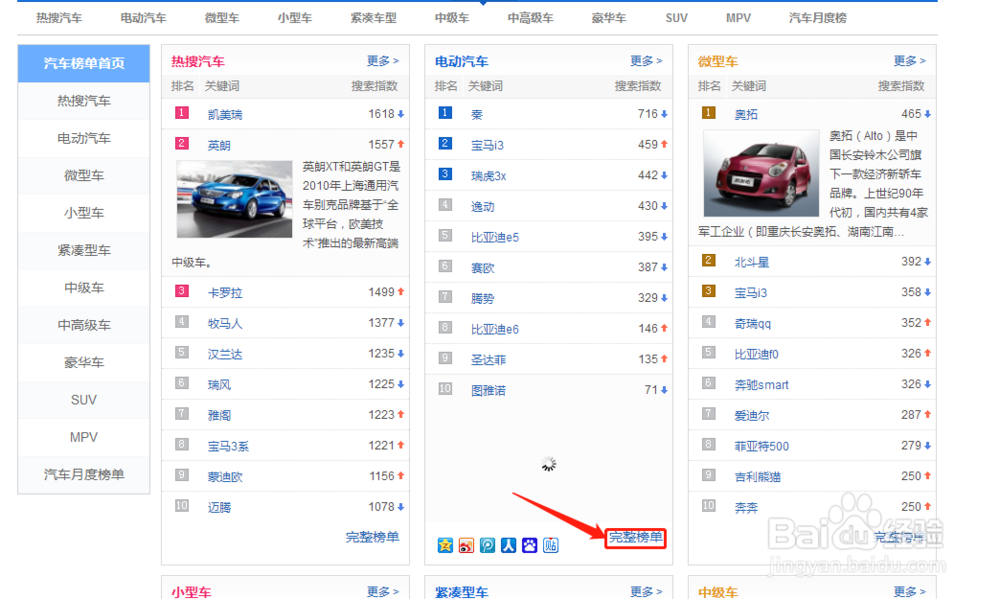Open 完整榜单 link in 电动汽车 panel
This screenshot has width=1000, height=599.
tap(635, 537)
